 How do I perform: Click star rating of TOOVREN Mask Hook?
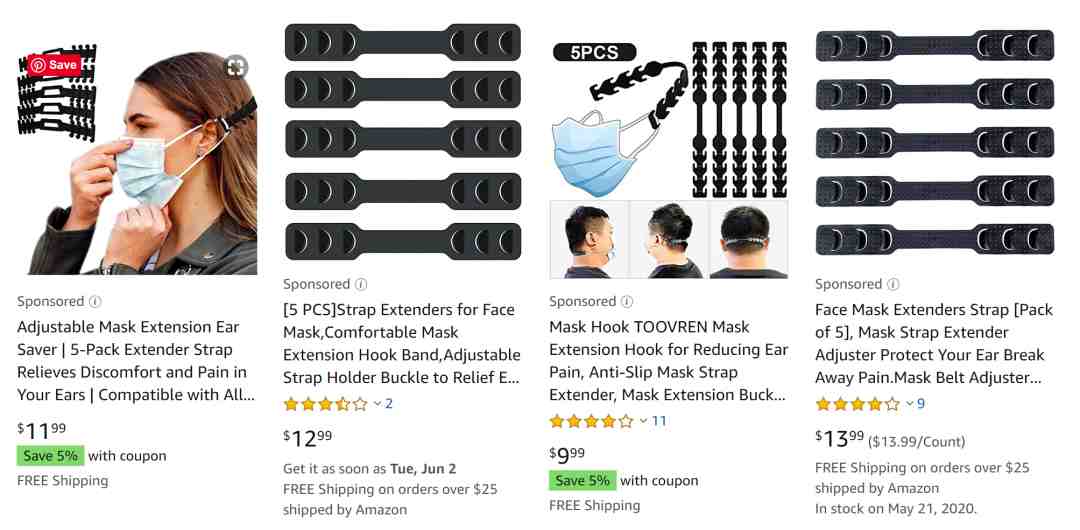click(x=592, y=421)
